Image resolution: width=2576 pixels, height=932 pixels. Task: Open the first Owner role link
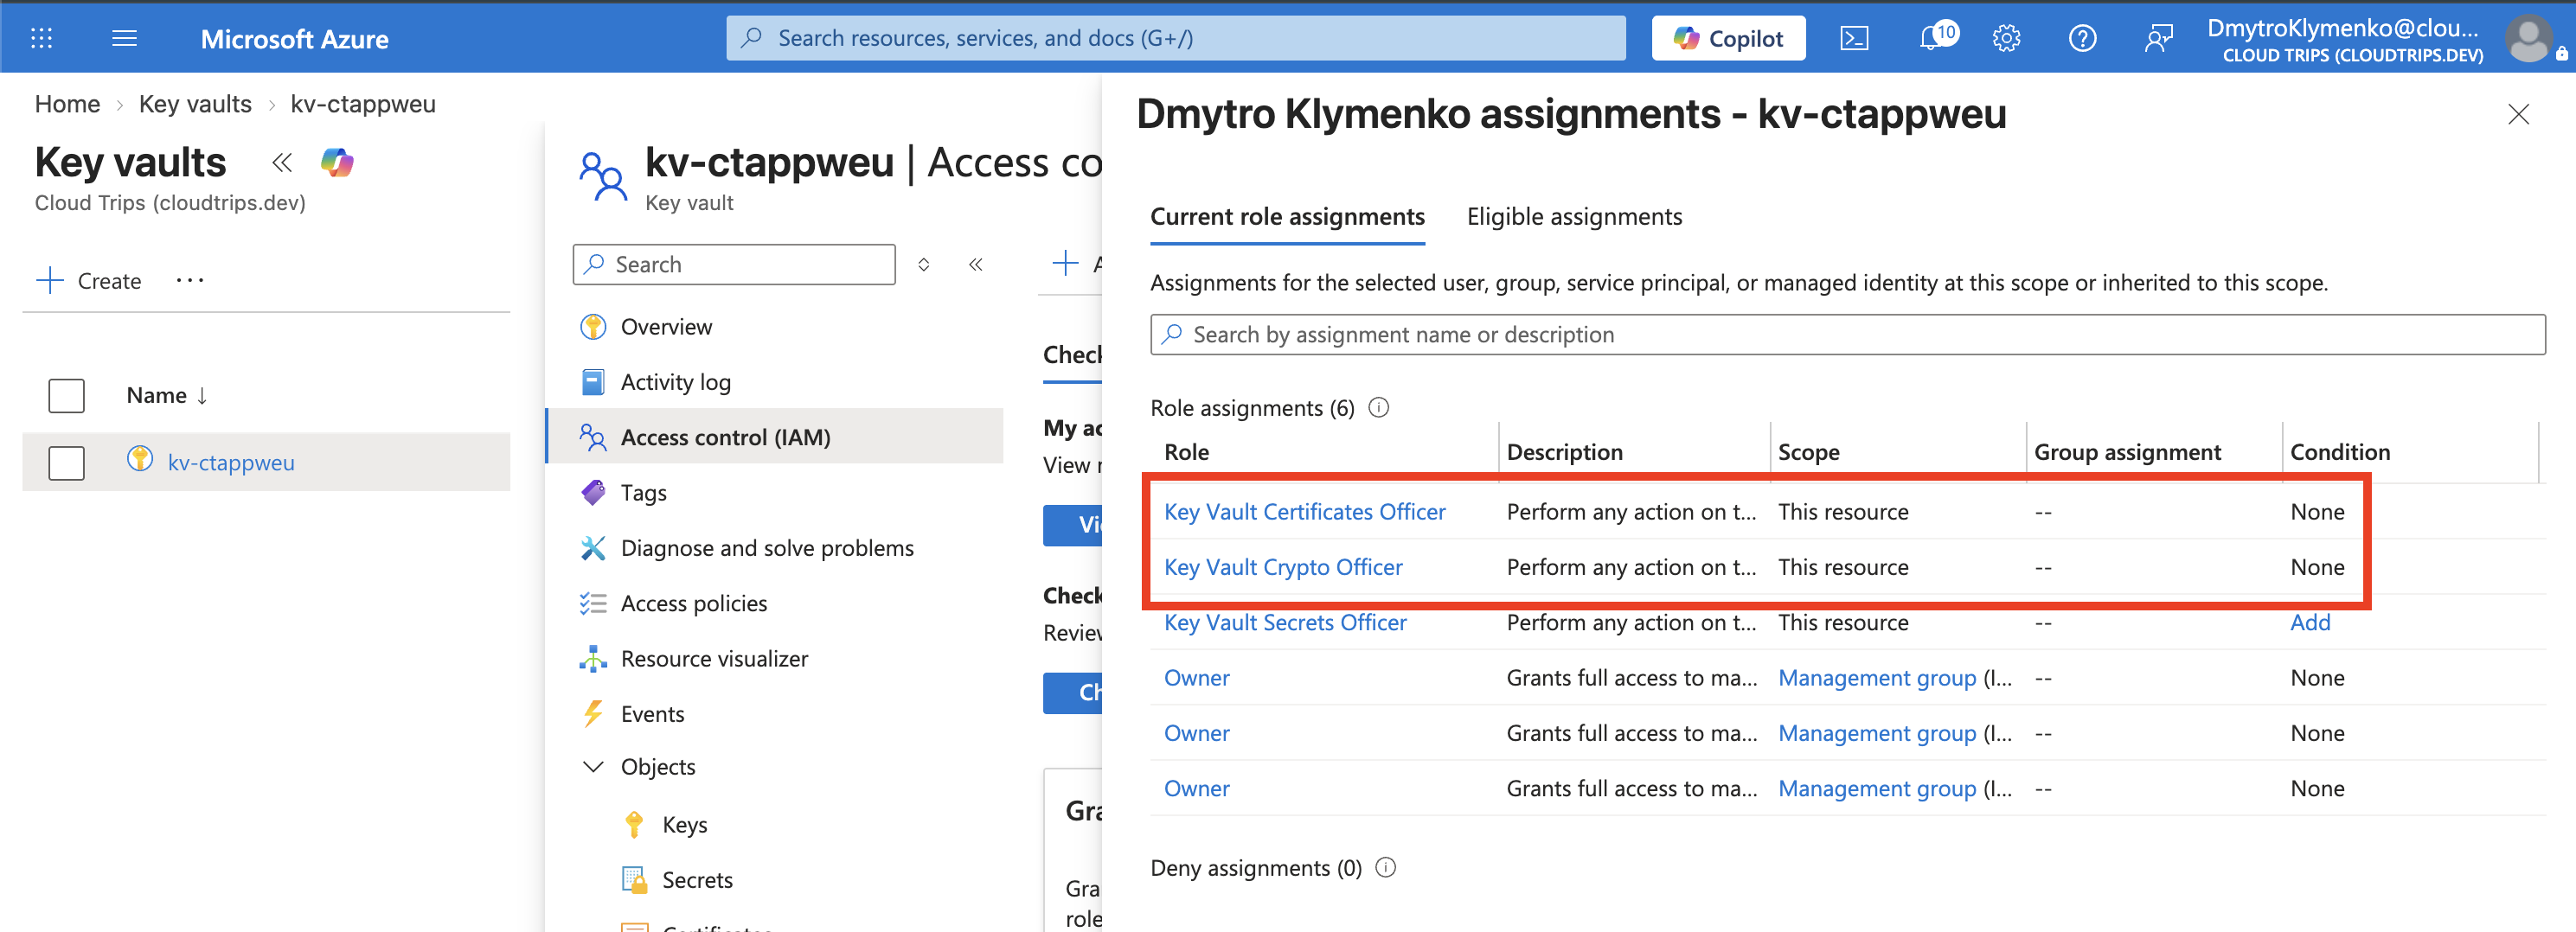[x=1196, y=678]
